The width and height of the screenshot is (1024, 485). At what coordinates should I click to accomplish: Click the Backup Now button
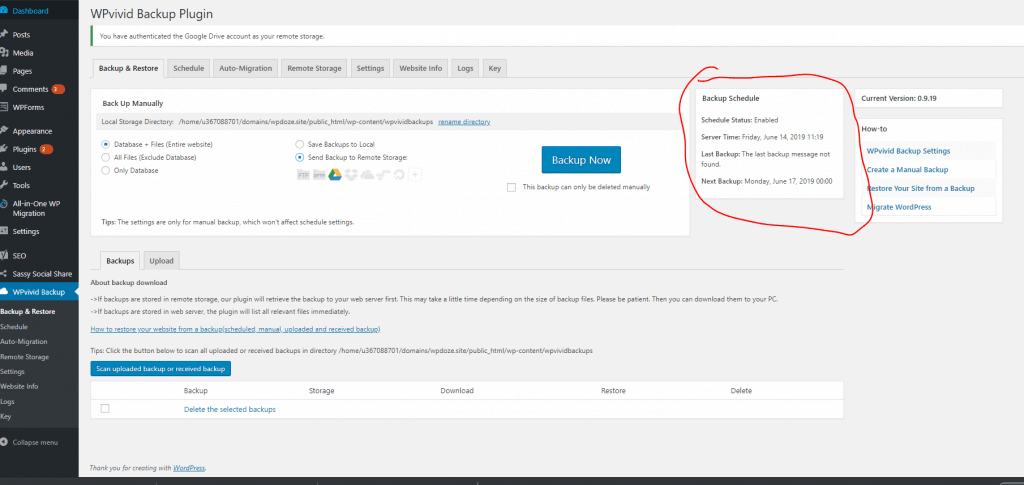[x=581, y=160]
